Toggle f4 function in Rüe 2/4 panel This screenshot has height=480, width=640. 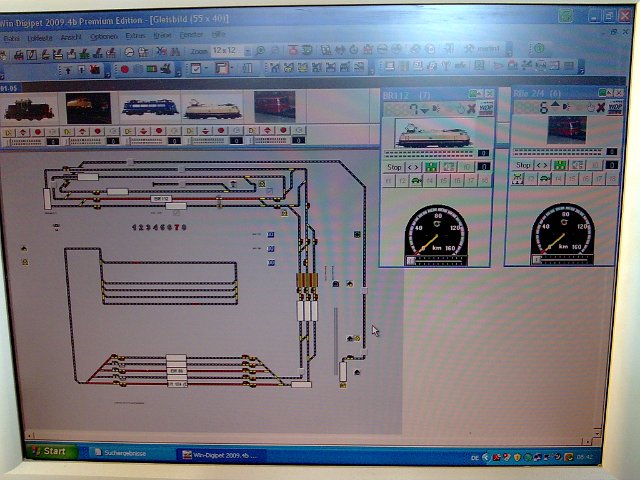(x=558, y=179)
